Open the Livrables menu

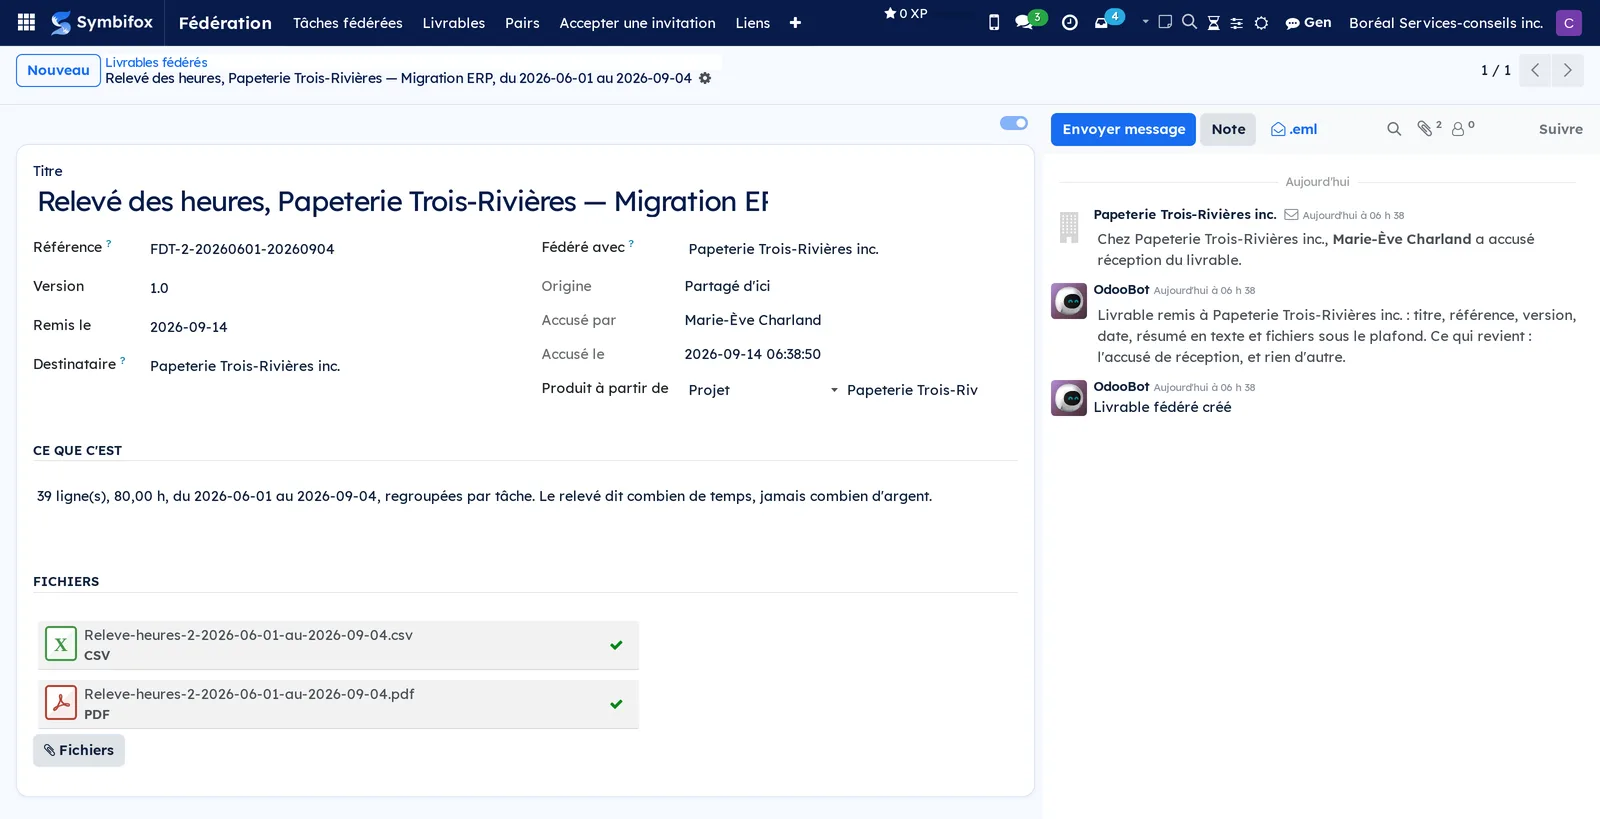(x=453, y=22)
